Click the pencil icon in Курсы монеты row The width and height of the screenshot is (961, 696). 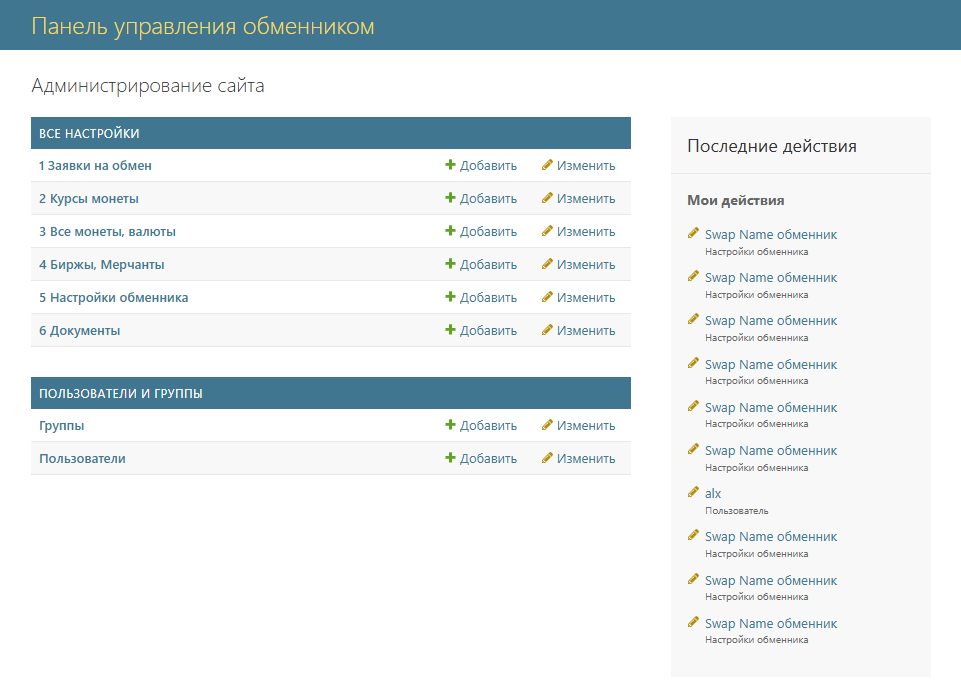pyautogui.click(x=547, y=199)
